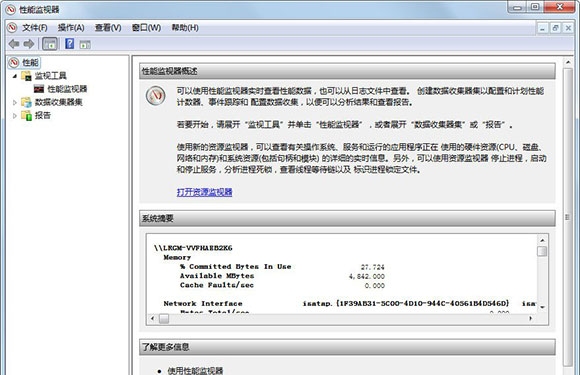
Task: Select 监视工具 tree item
Action: 50,76
